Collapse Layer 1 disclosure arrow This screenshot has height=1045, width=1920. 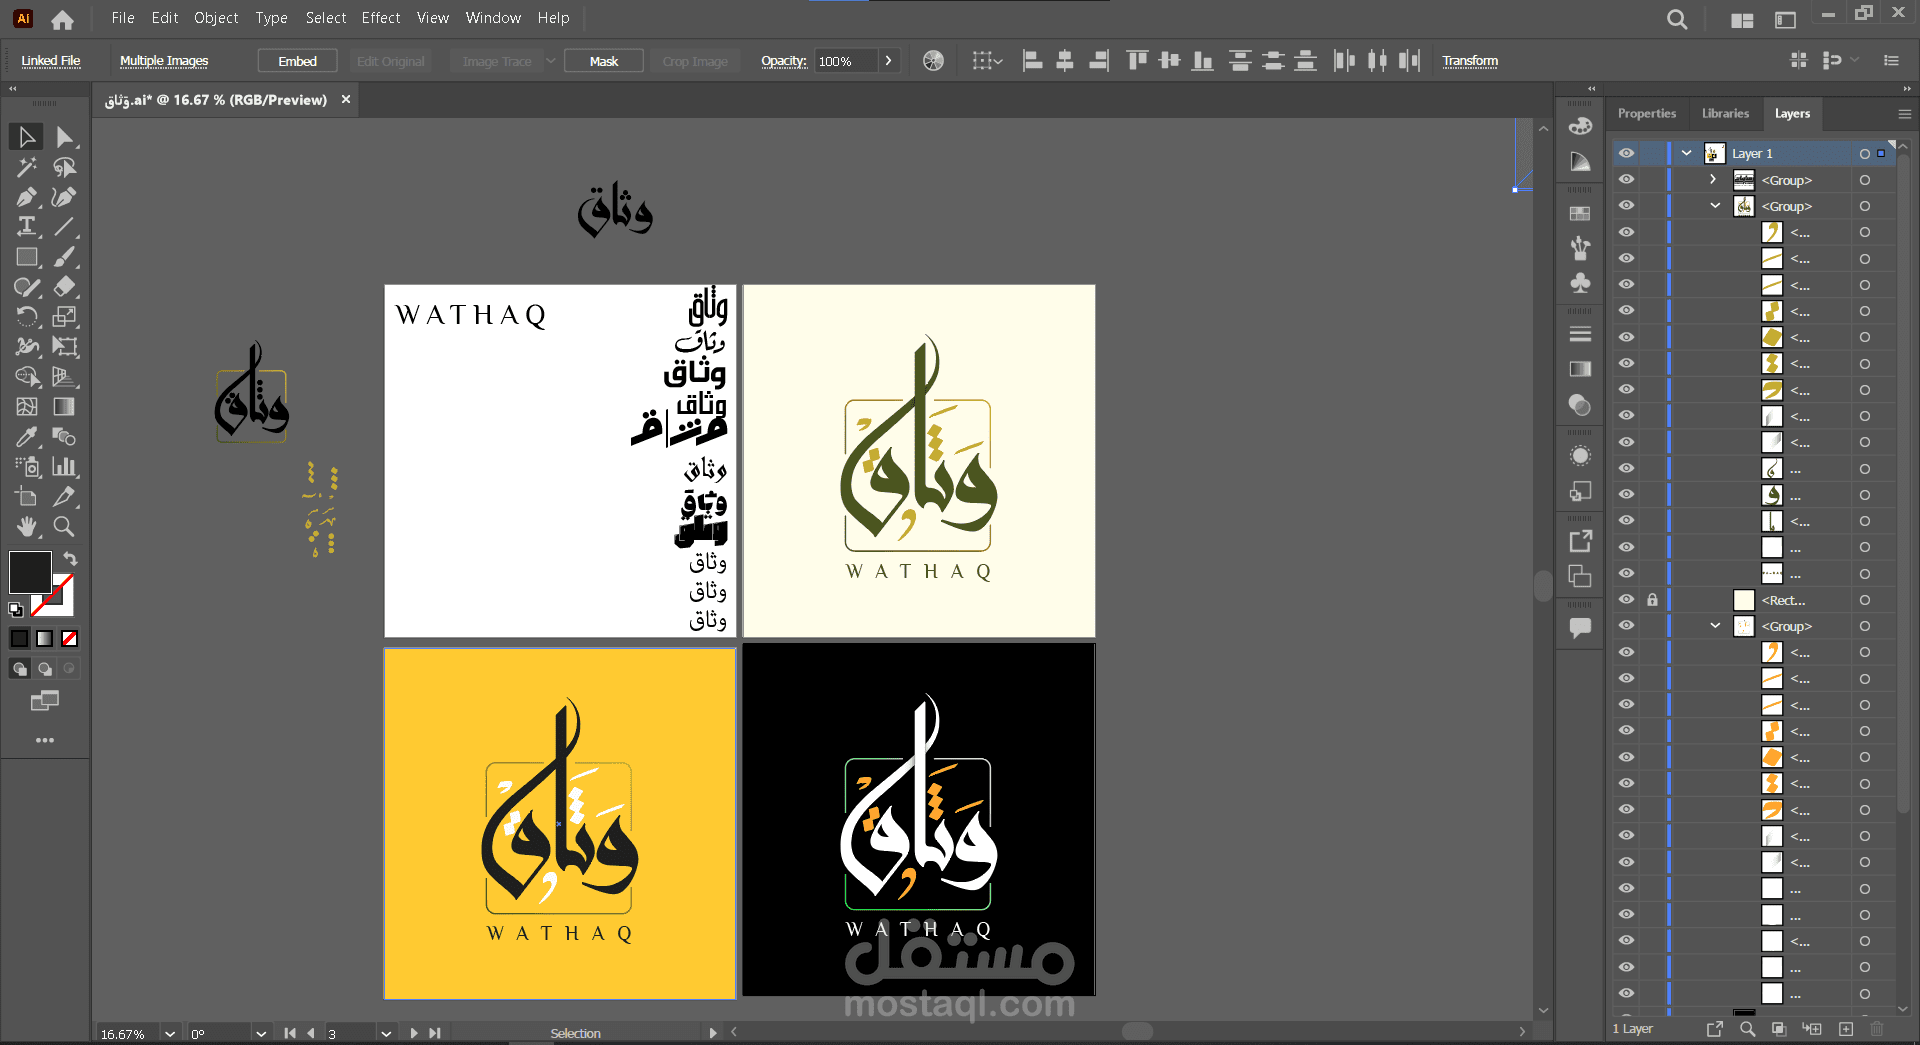[x=1687, y=153]
